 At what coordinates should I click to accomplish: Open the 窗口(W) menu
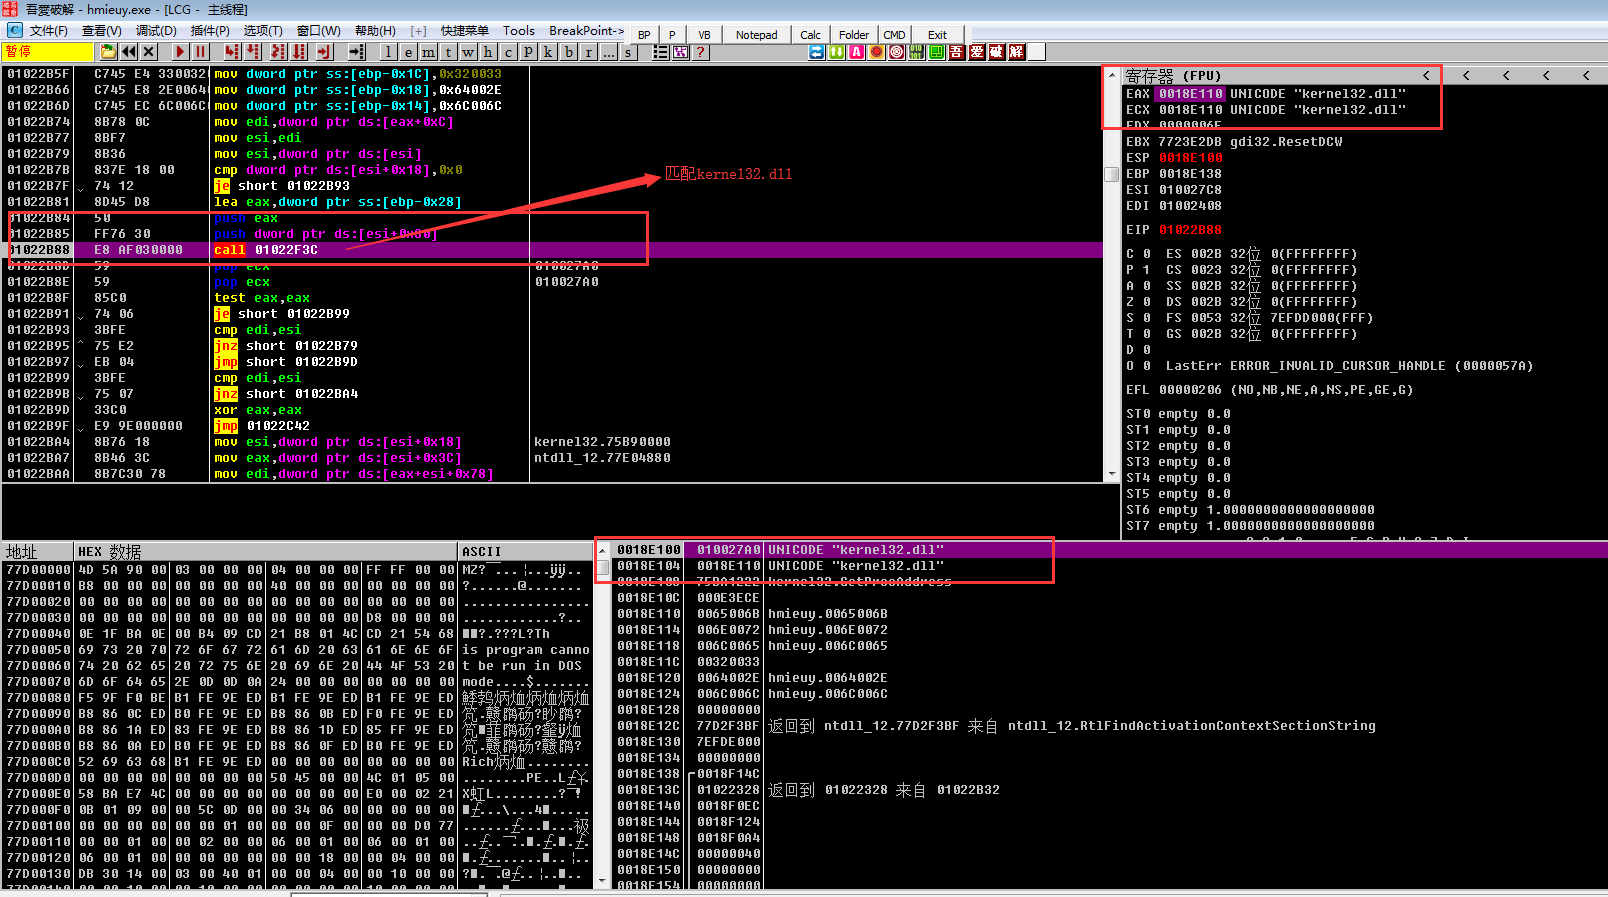(x=319, y=31)
